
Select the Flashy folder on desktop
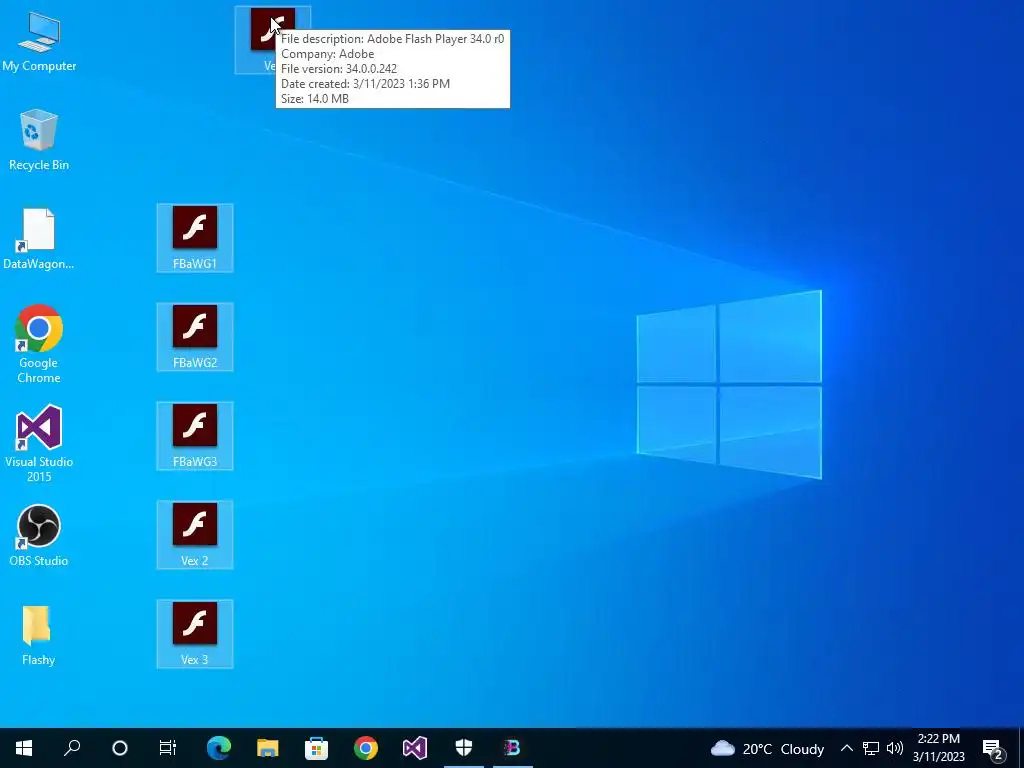point(38,635)
